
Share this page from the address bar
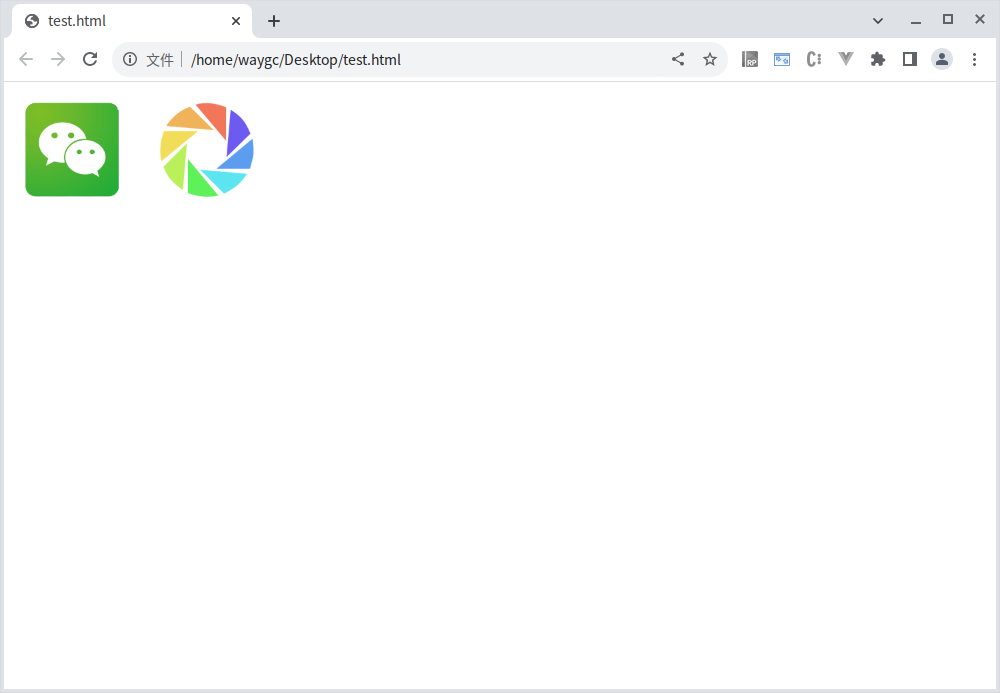678,59
